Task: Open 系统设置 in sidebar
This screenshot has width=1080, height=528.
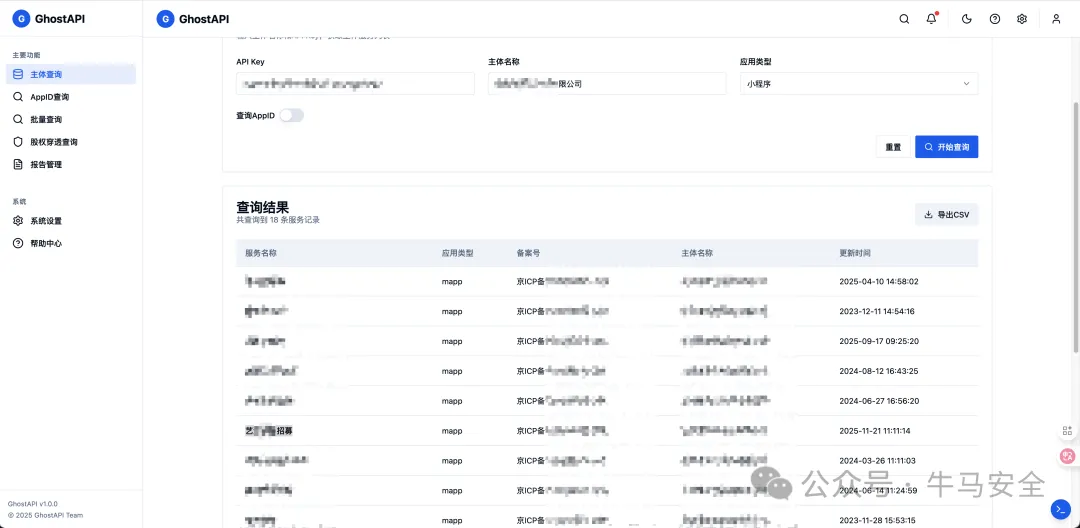Action: tap(45, 221)
